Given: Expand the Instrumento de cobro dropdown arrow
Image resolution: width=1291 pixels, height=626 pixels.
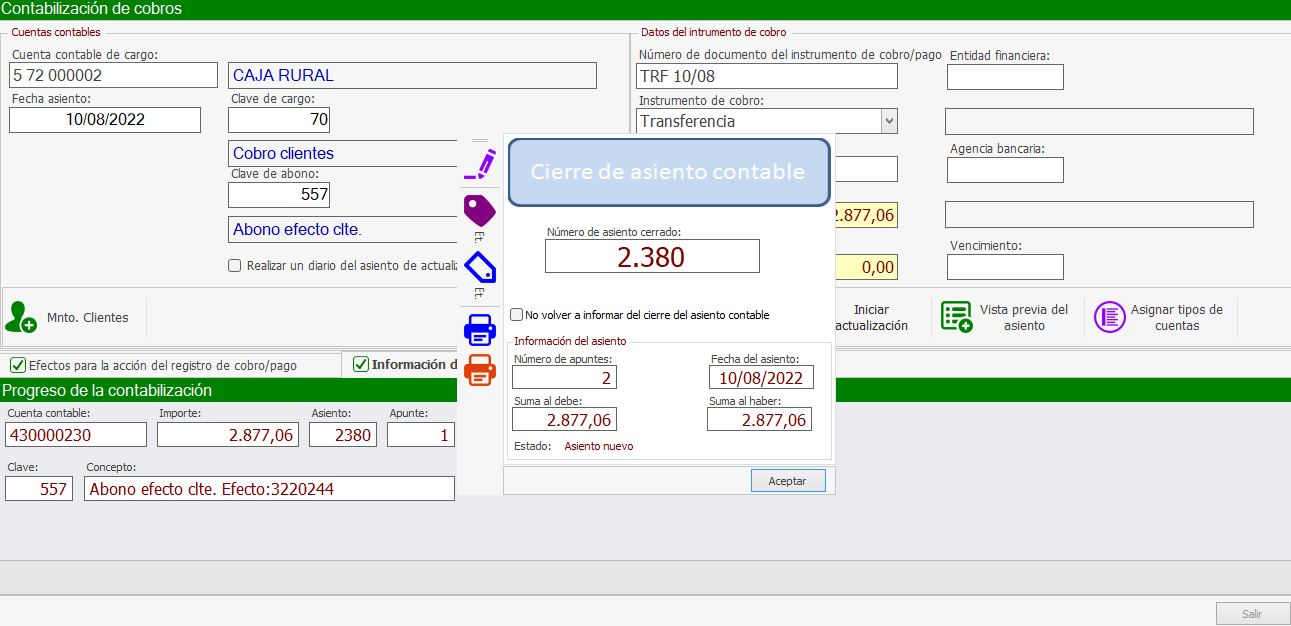Looking at the screenshot, I should click(x=888, y=121).
